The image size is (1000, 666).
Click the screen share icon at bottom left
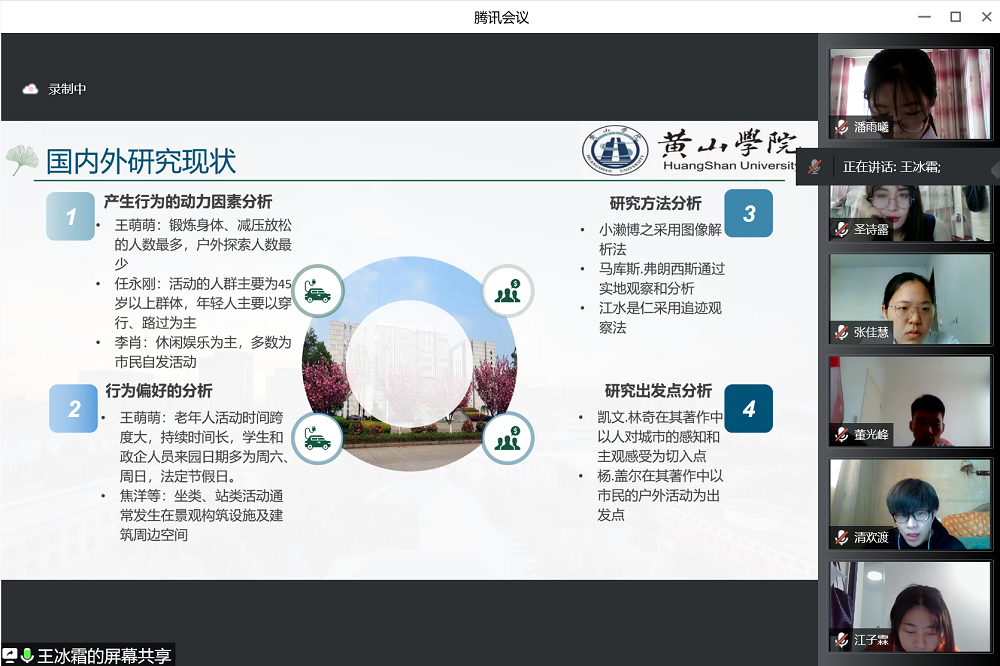pyautogui.click(x=10, y=656)
